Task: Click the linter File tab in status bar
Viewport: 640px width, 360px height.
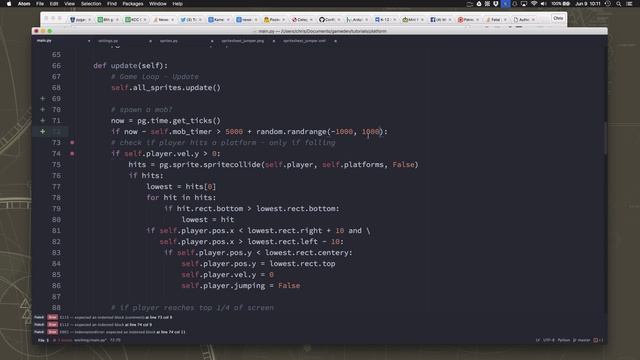Action: pyautogui.click(x=43, y=340)
